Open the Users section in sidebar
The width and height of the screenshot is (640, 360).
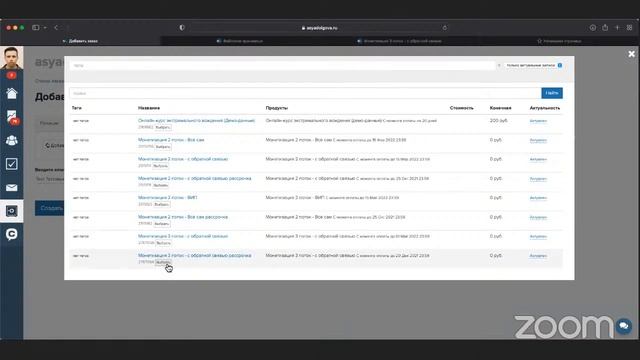click(x=11, y=140)
